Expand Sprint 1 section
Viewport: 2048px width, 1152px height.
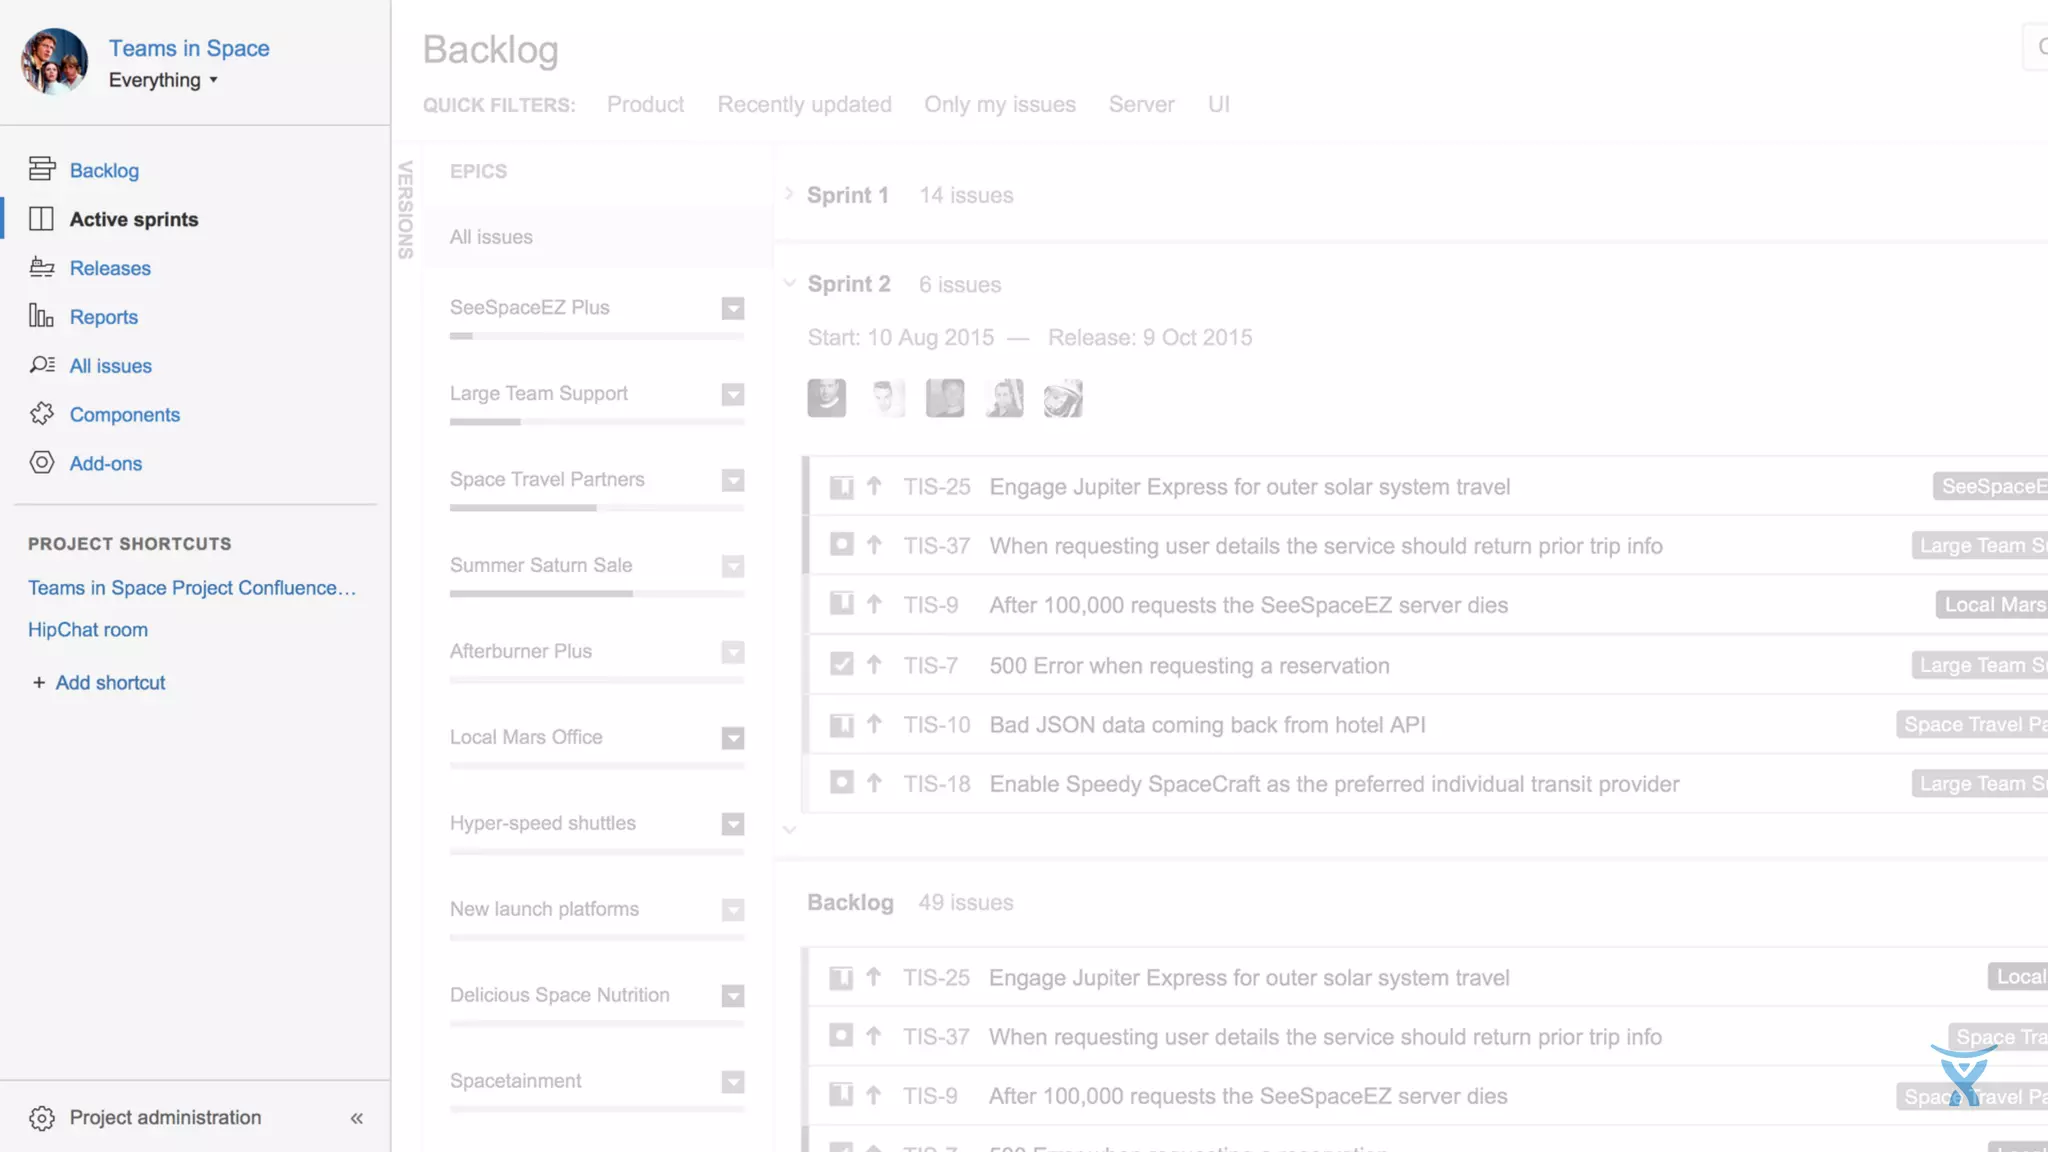coord(789,194)
